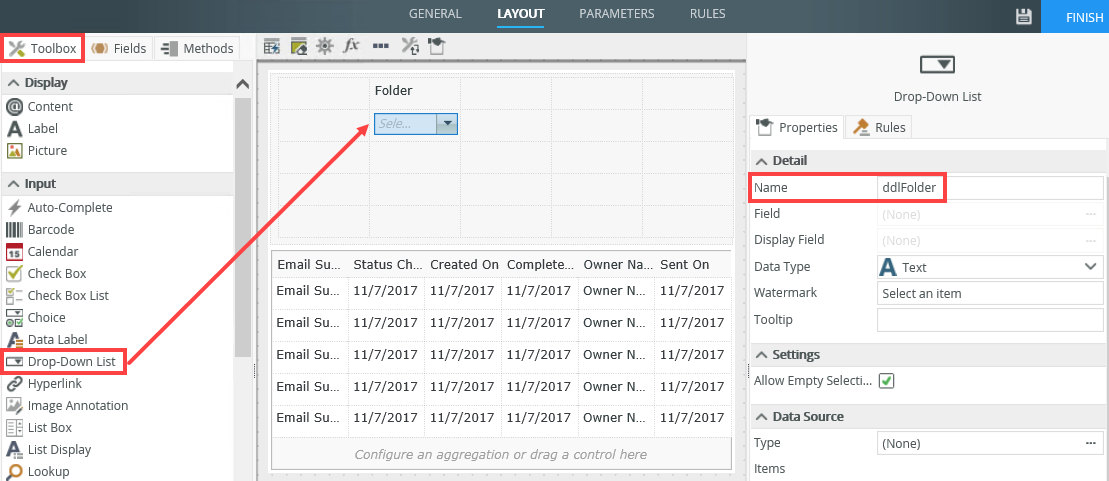Collapse the Input toolbox section

pyautogui.click(x=13, y=184)
